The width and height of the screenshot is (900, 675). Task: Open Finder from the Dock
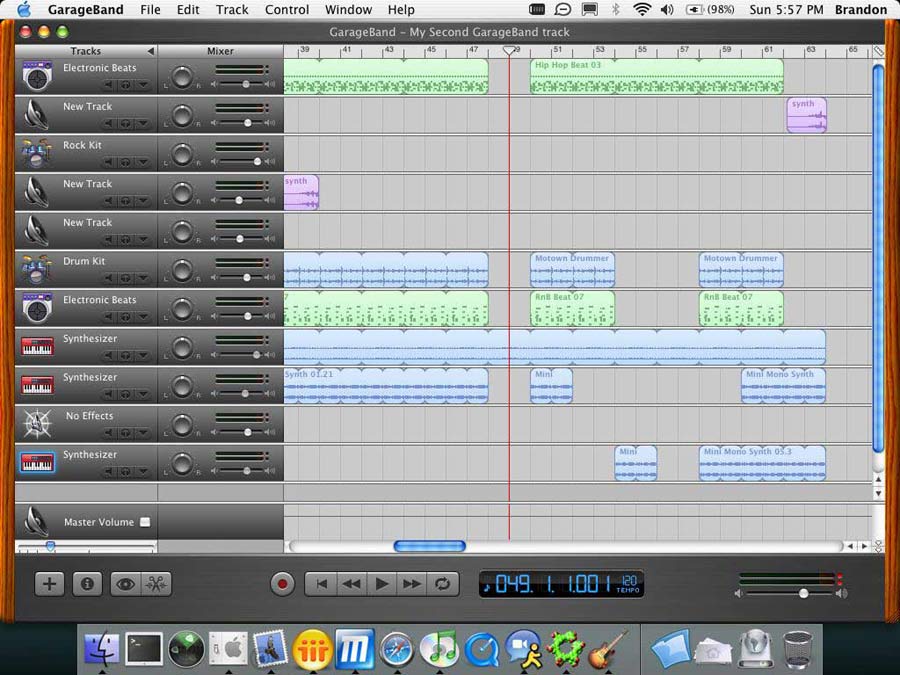click(102, 649)
